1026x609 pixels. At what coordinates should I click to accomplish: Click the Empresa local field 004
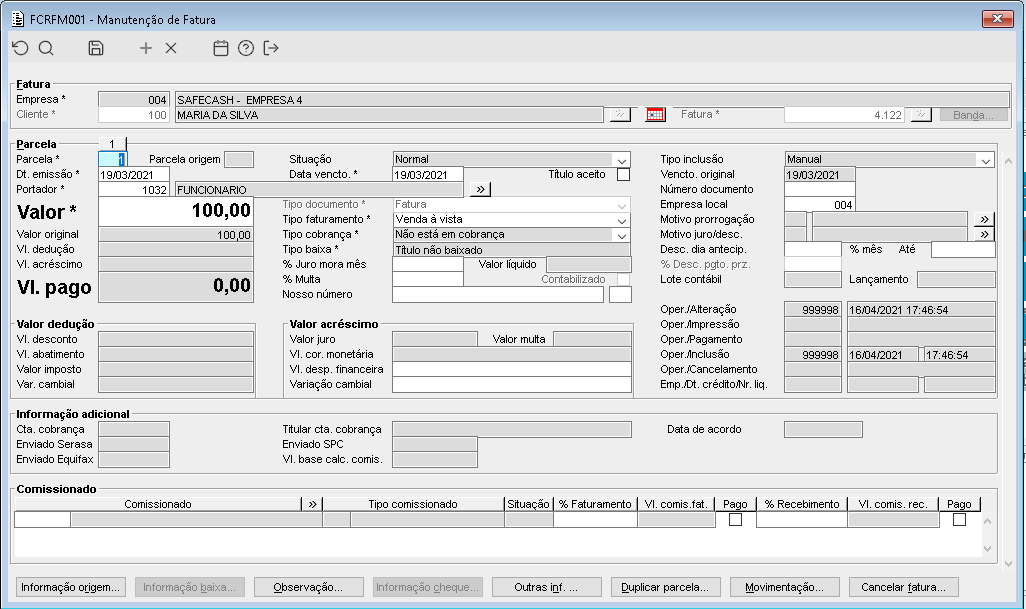click(819, 205)
